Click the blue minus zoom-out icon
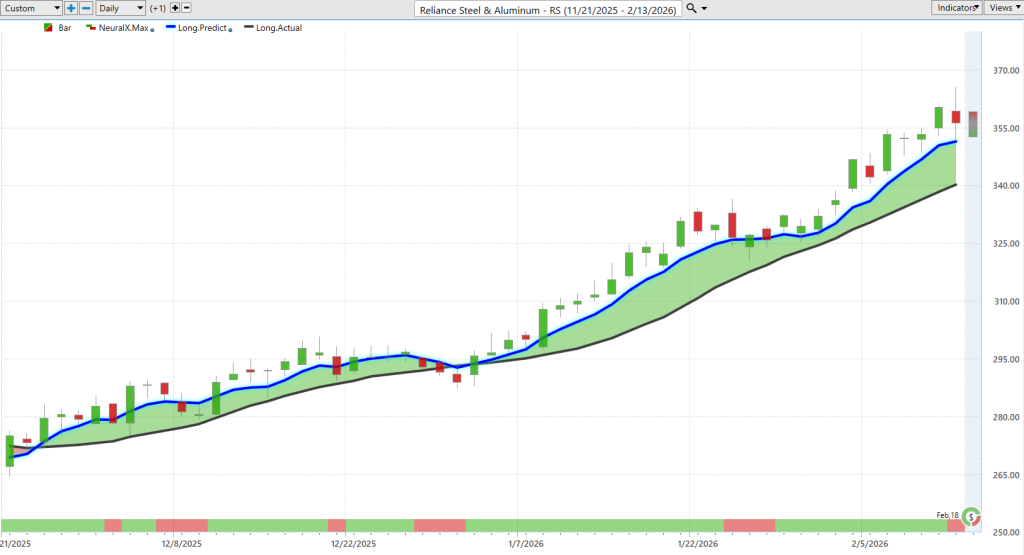 (x=86, y=8)
